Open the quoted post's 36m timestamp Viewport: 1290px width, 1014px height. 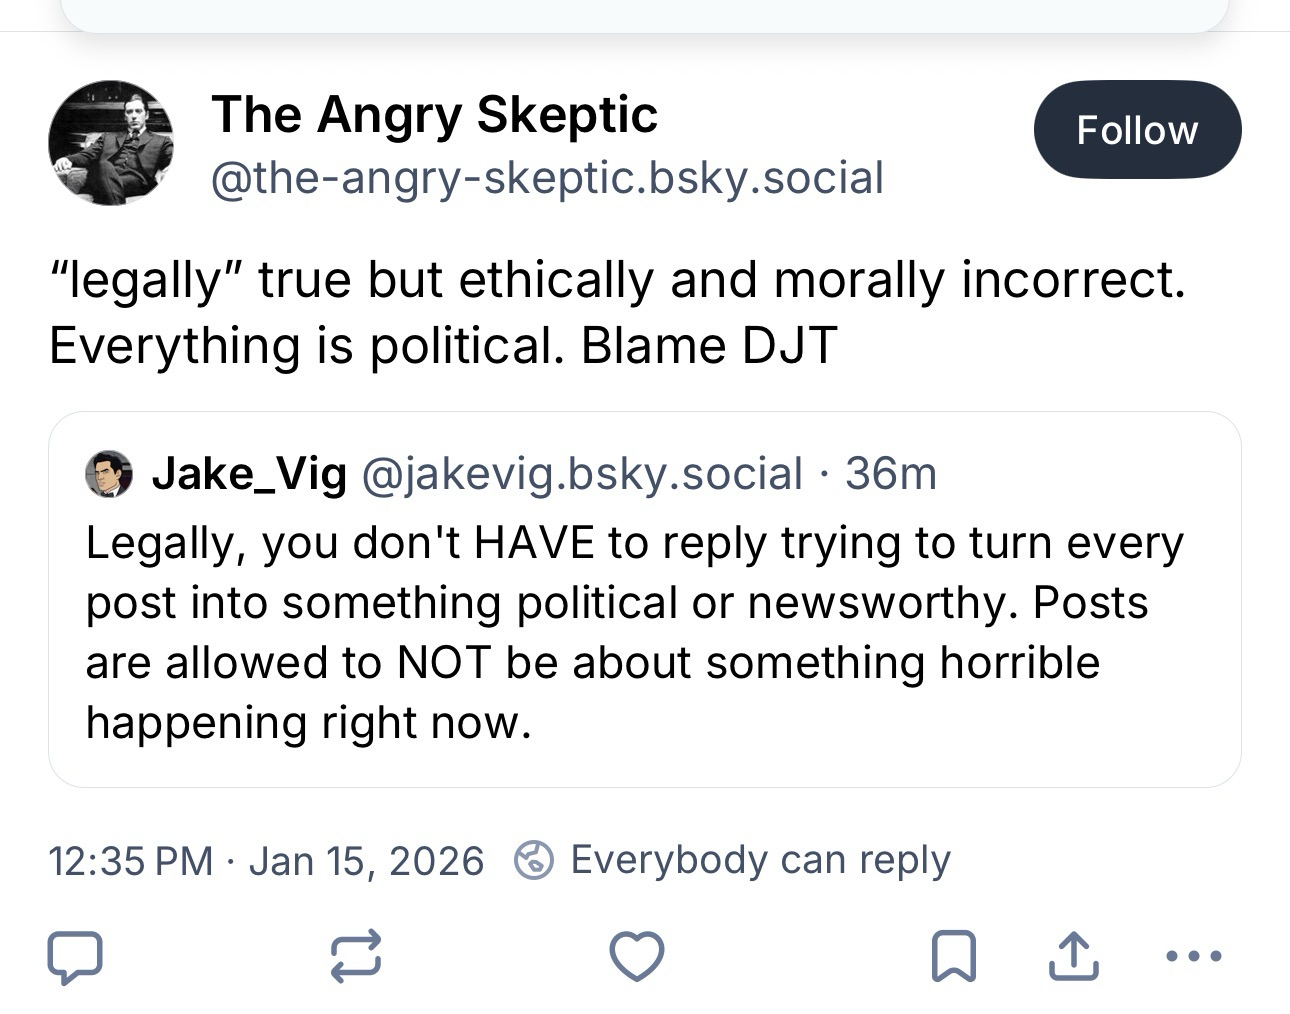pyautogui.click(x=891, y=474)
